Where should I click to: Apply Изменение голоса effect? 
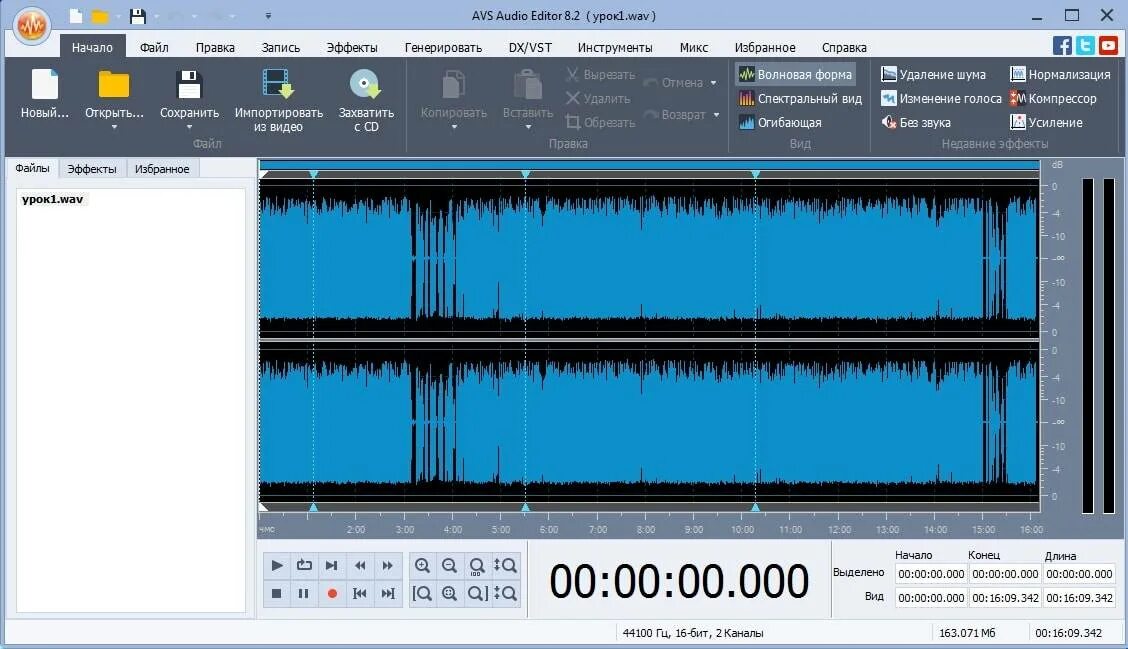coord(941,99)
